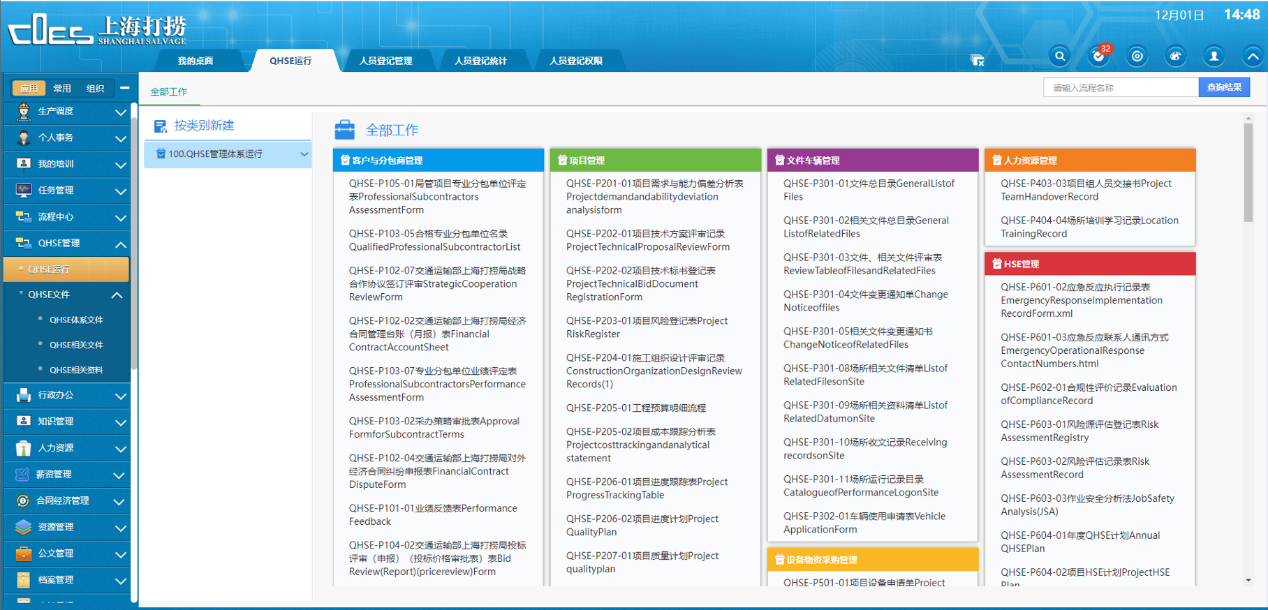Select the 应用 sidebar mode
The height and width of the screenshot is (610, 1268).
tap(29, 88)
